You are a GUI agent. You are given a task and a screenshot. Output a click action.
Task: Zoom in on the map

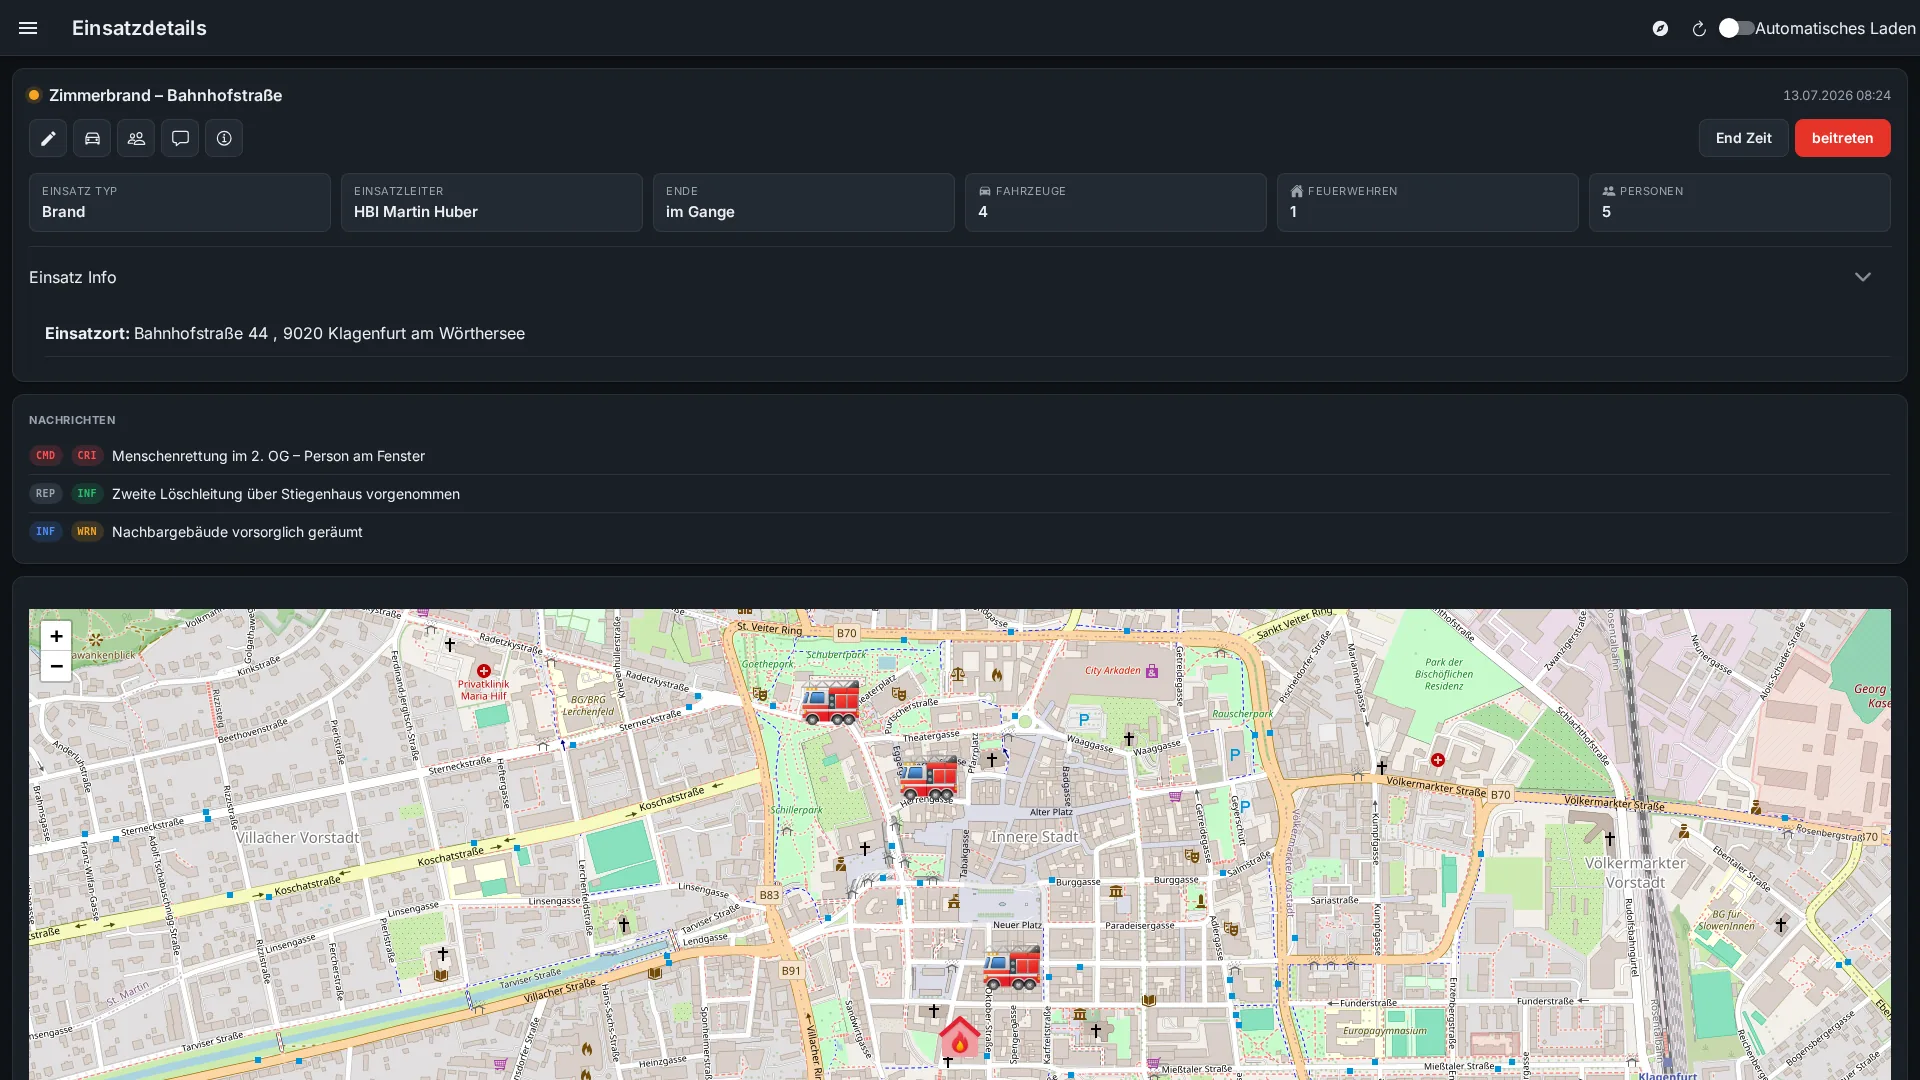[x=56, y=636]
